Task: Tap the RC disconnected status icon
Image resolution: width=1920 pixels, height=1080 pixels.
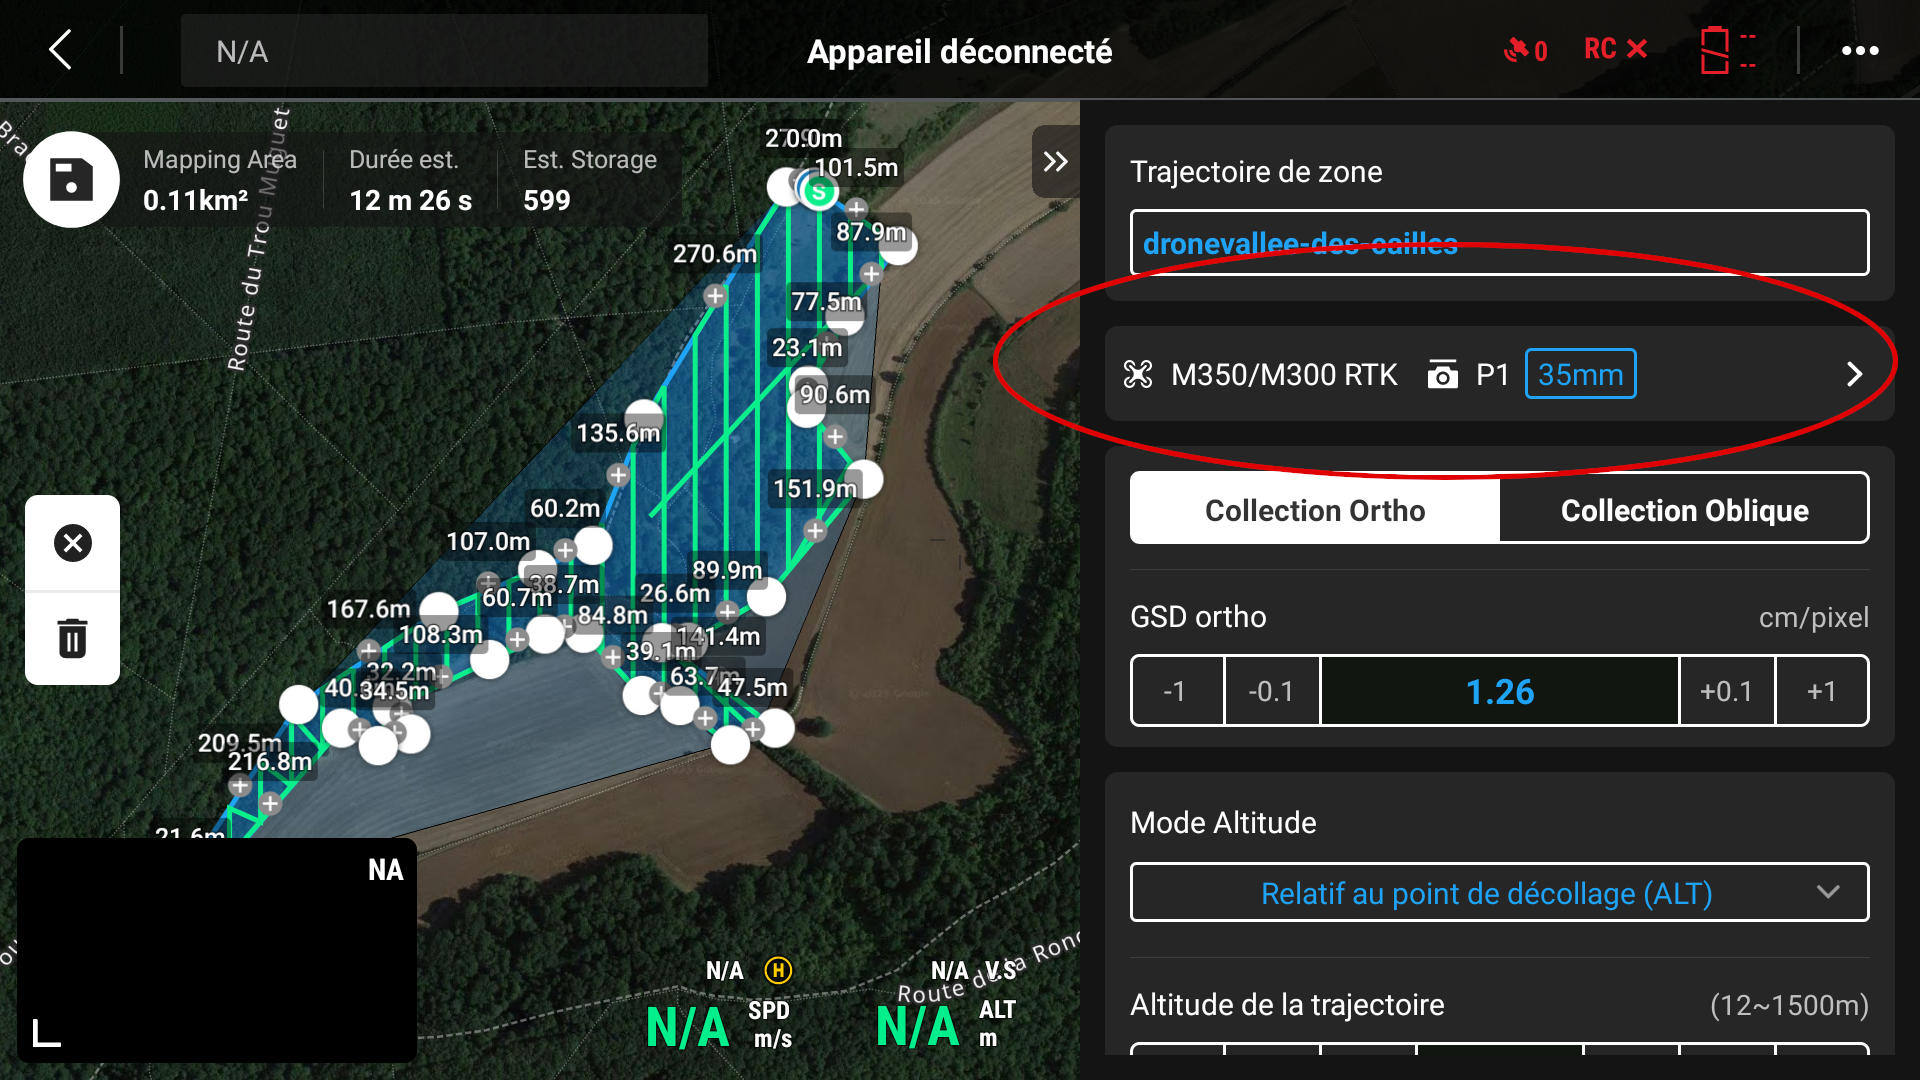Action: pos(1615,49)
